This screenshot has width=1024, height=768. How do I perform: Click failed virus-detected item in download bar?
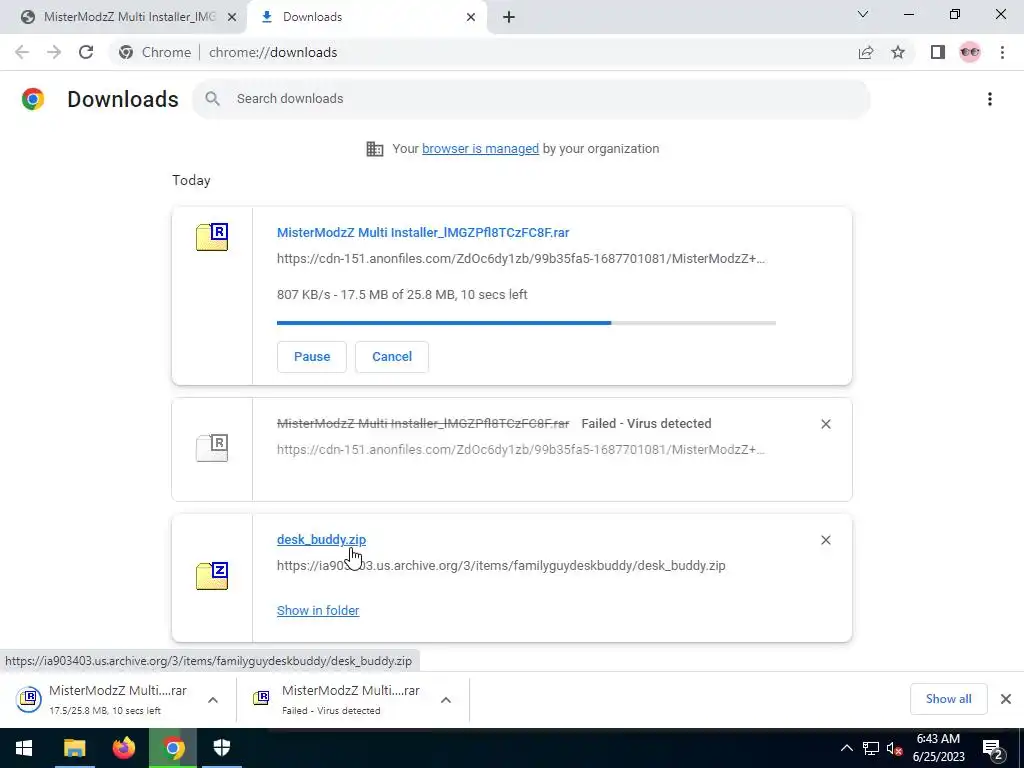pyautogui.click(x=338, y=699)
